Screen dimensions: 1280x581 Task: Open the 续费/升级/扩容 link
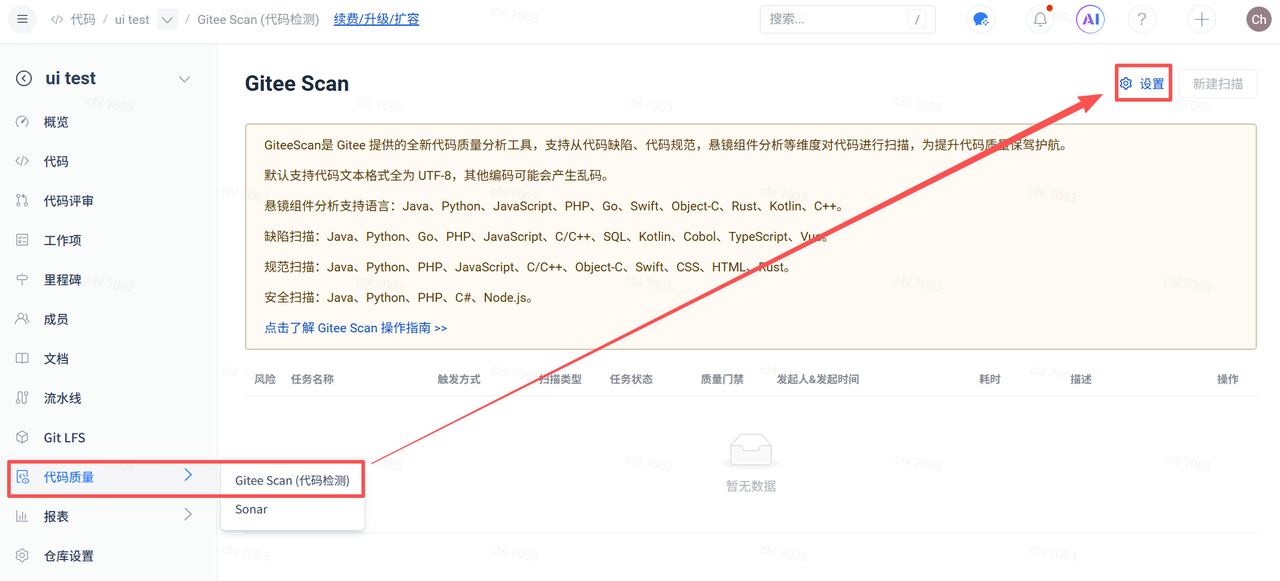coord(376,19)
